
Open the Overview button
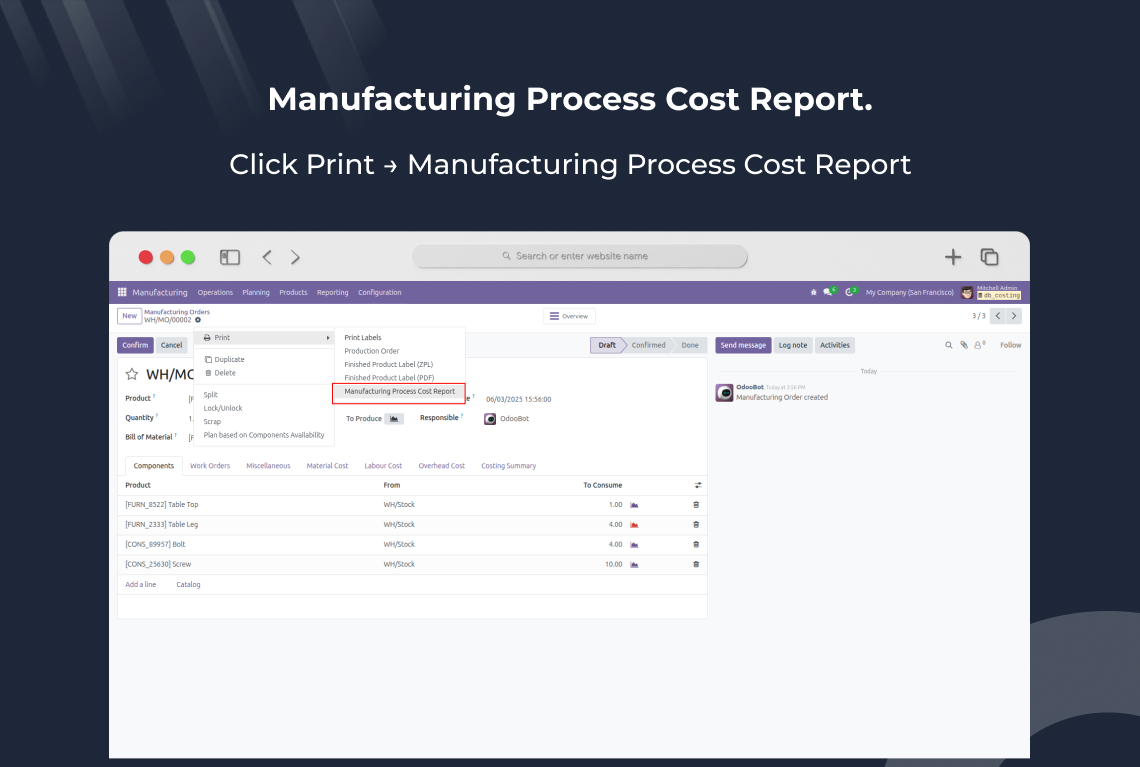[x=569, y=316]
